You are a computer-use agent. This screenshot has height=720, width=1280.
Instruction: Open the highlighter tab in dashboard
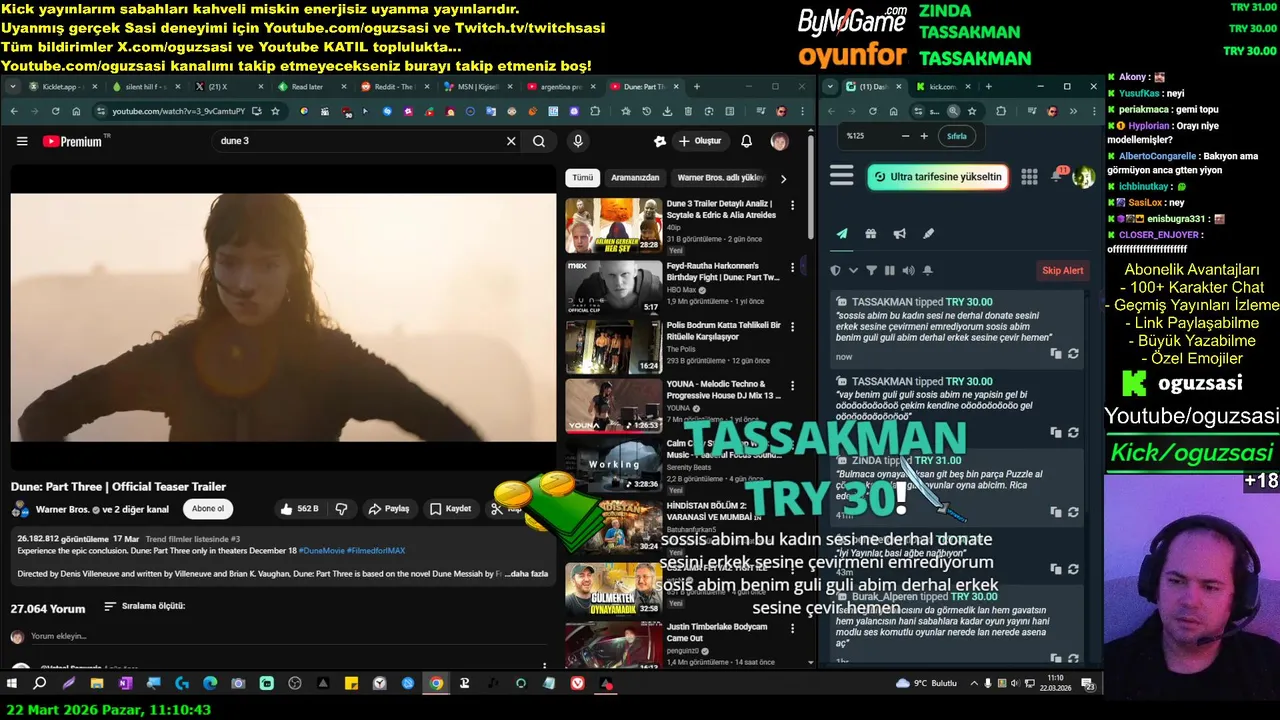(x=928, y=234)
